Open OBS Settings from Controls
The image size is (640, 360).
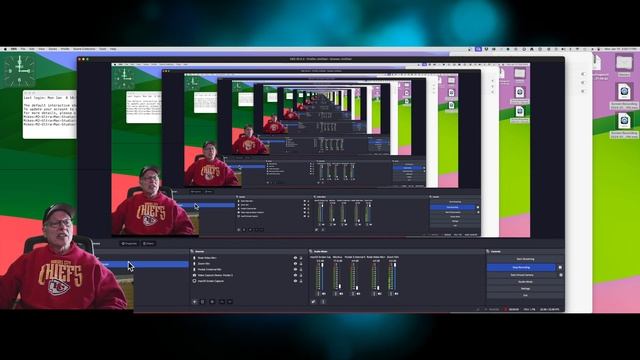(x=525, y=289)
